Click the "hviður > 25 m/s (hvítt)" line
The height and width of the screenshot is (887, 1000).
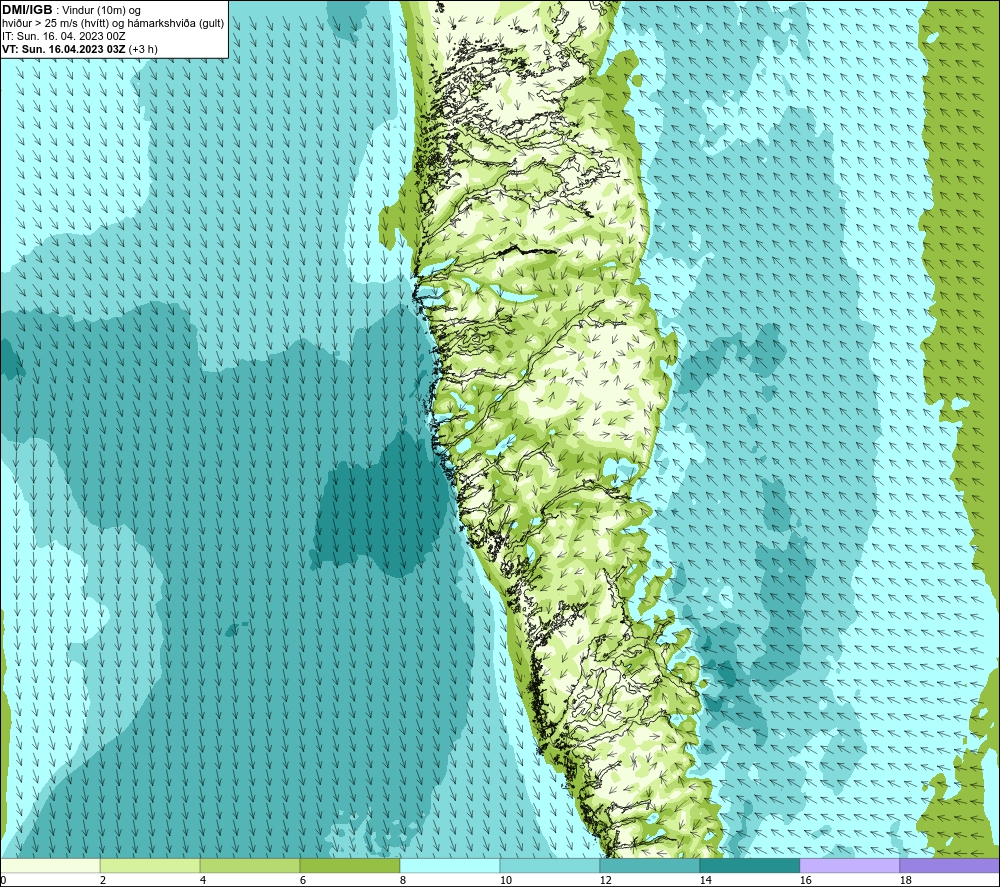pos(55,24)
